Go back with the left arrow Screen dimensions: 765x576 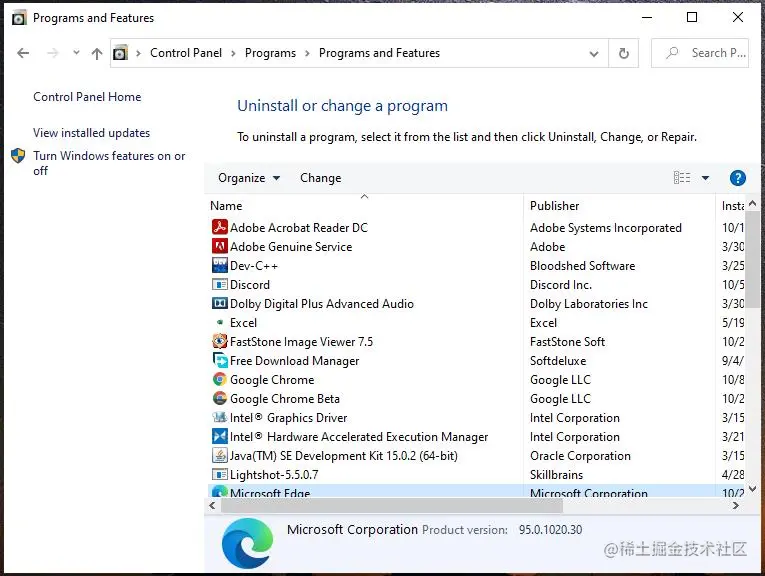tap(23, 53)
